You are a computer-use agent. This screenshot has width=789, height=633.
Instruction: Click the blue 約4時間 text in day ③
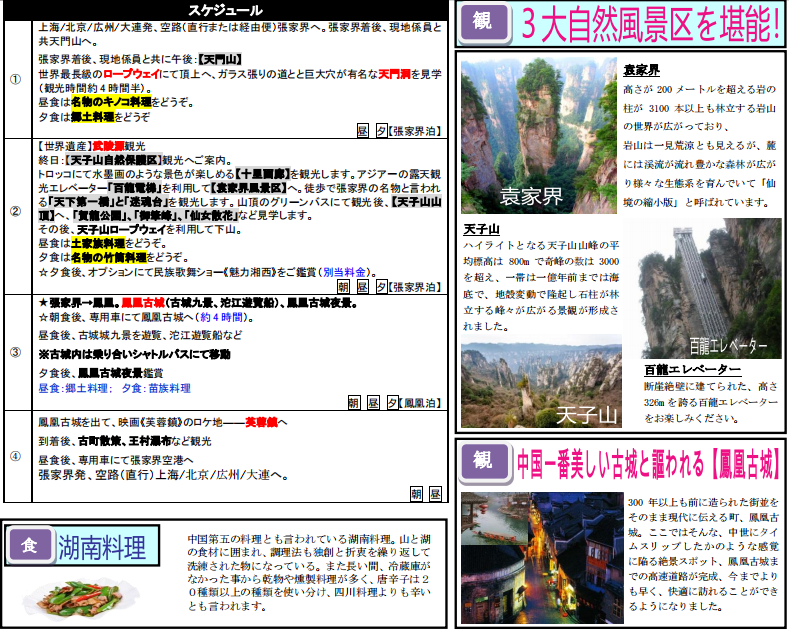[x=221, y=317]
